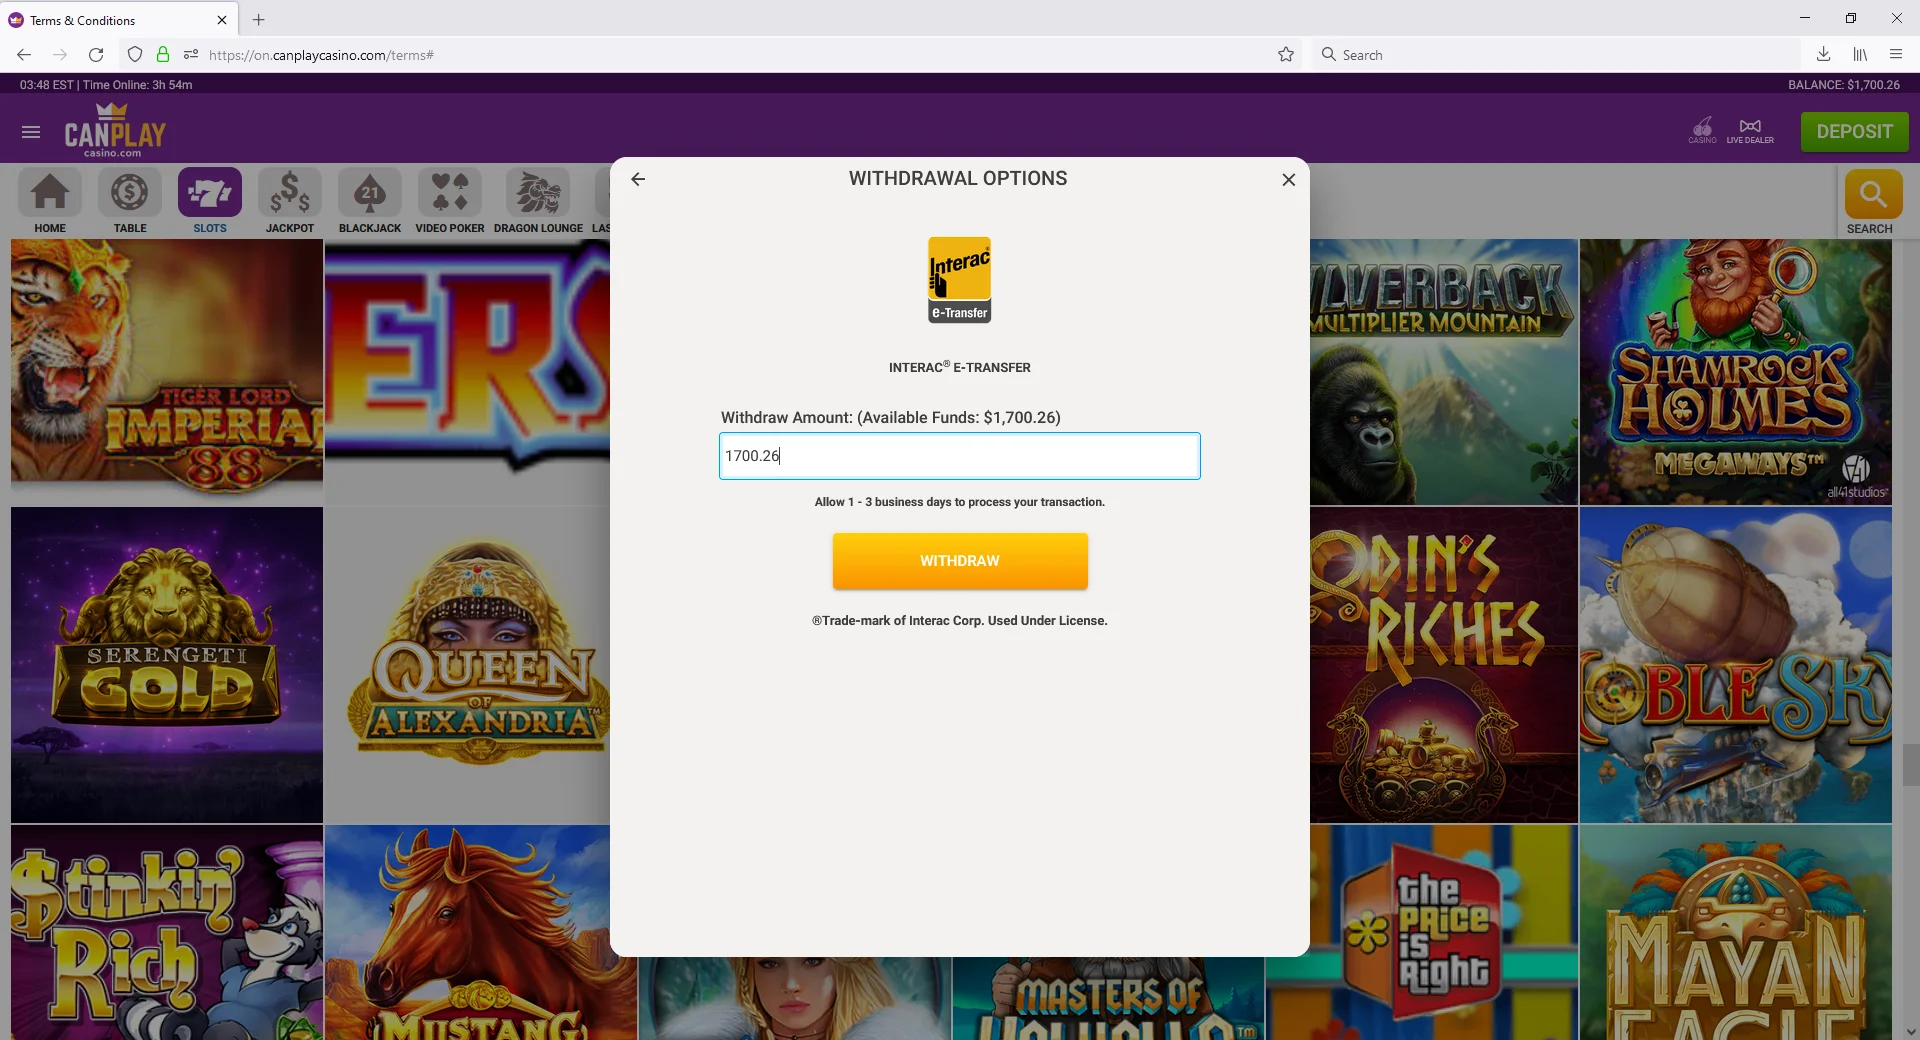Open the Home category

(x=50, y=201)
